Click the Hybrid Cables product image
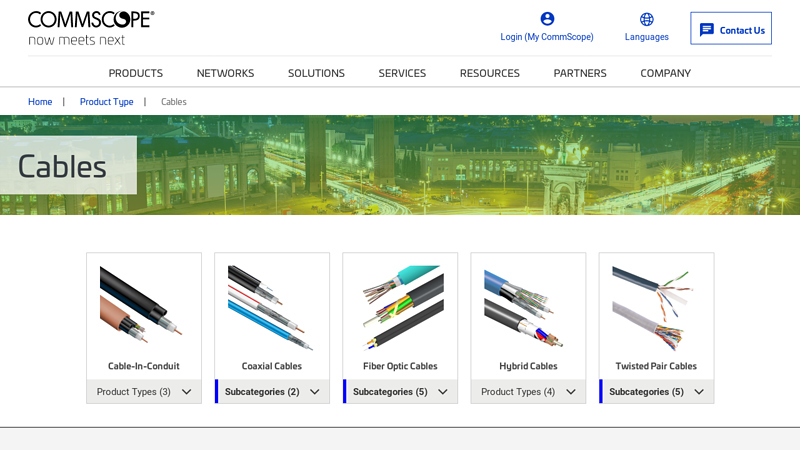This screenshot has height=450, width=800. coord(528,307)
